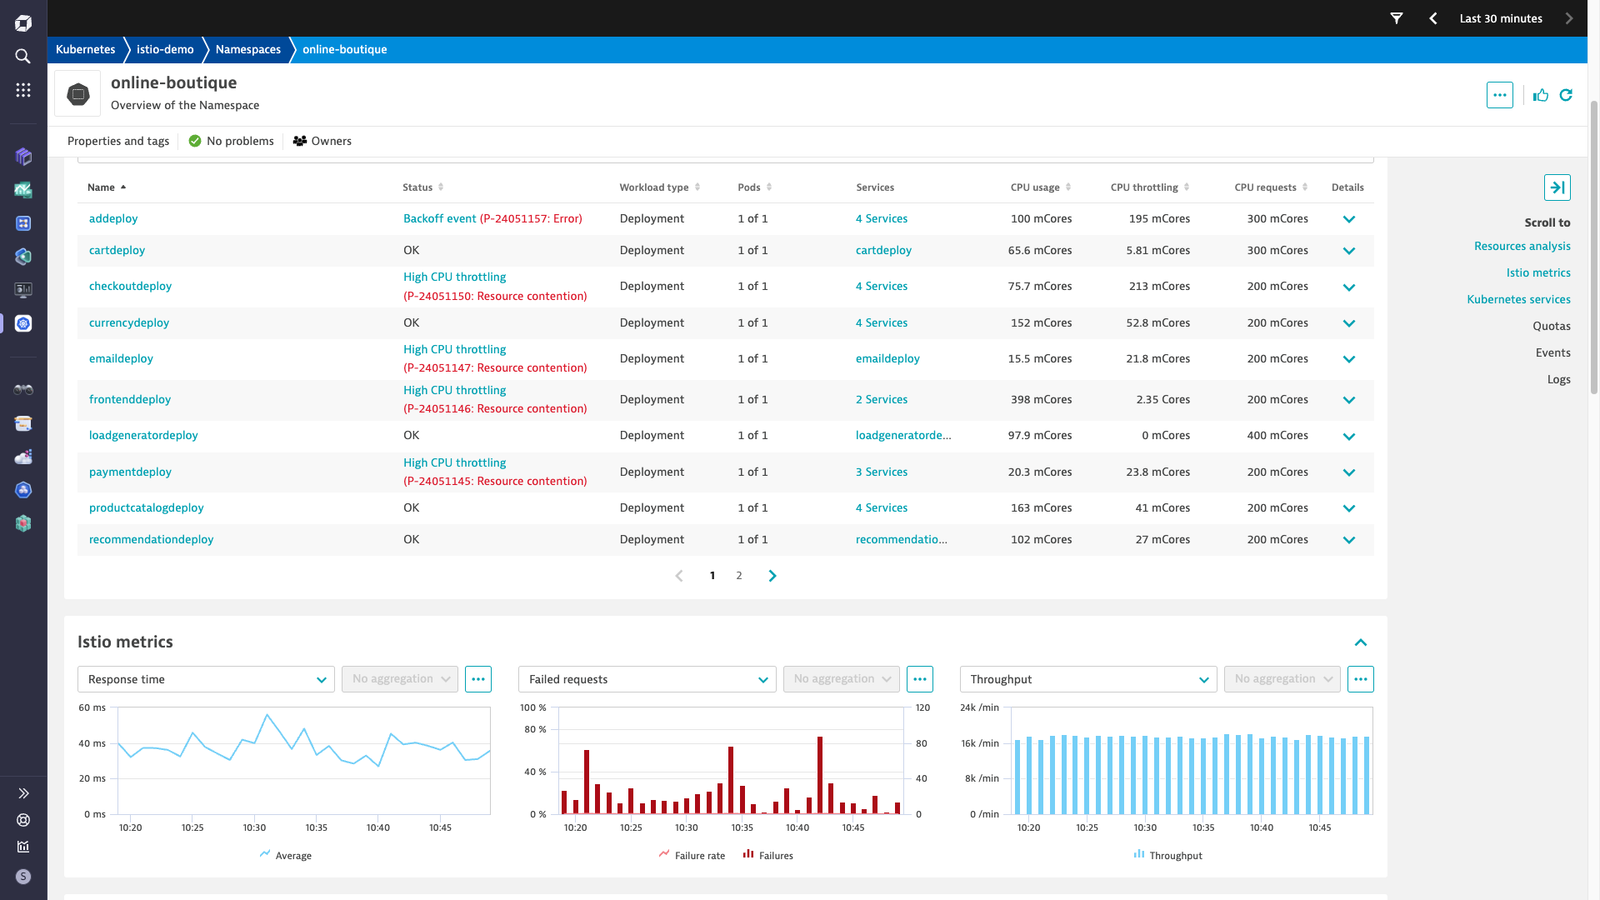Go to previous timeframe with back arrow
The width and height of the screenshot is (1600, 900).
(1433, 18)
